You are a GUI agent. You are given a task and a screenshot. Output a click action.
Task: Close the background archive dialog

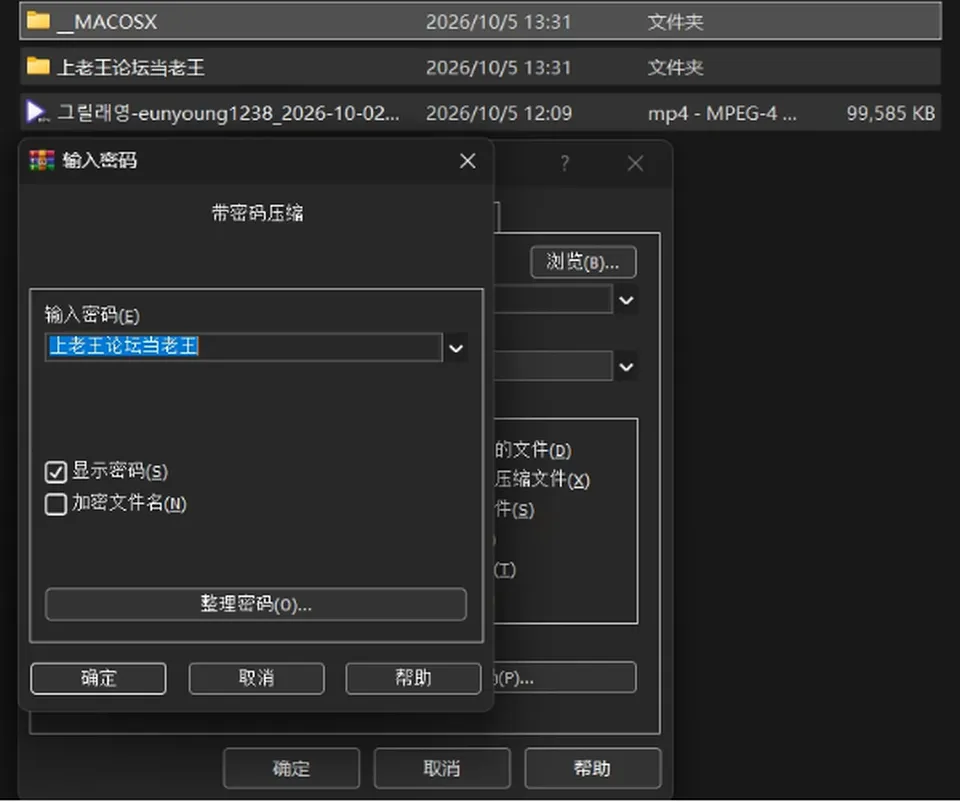click(636, 163)
